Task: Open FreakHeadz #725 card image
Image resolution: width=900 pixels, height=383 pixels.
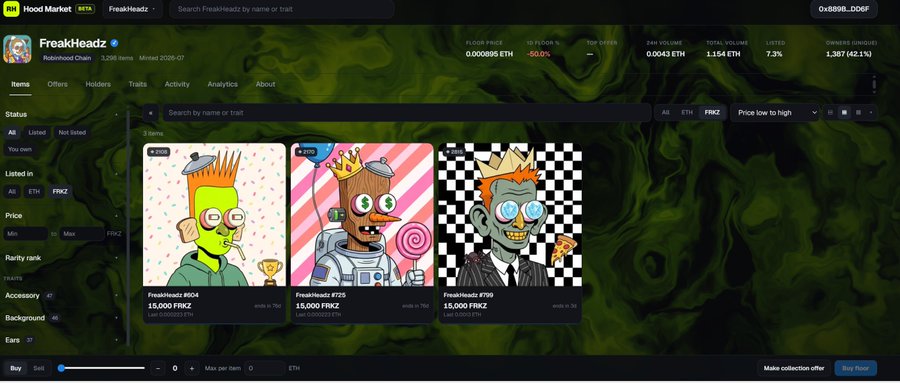Action: point(362,215)
